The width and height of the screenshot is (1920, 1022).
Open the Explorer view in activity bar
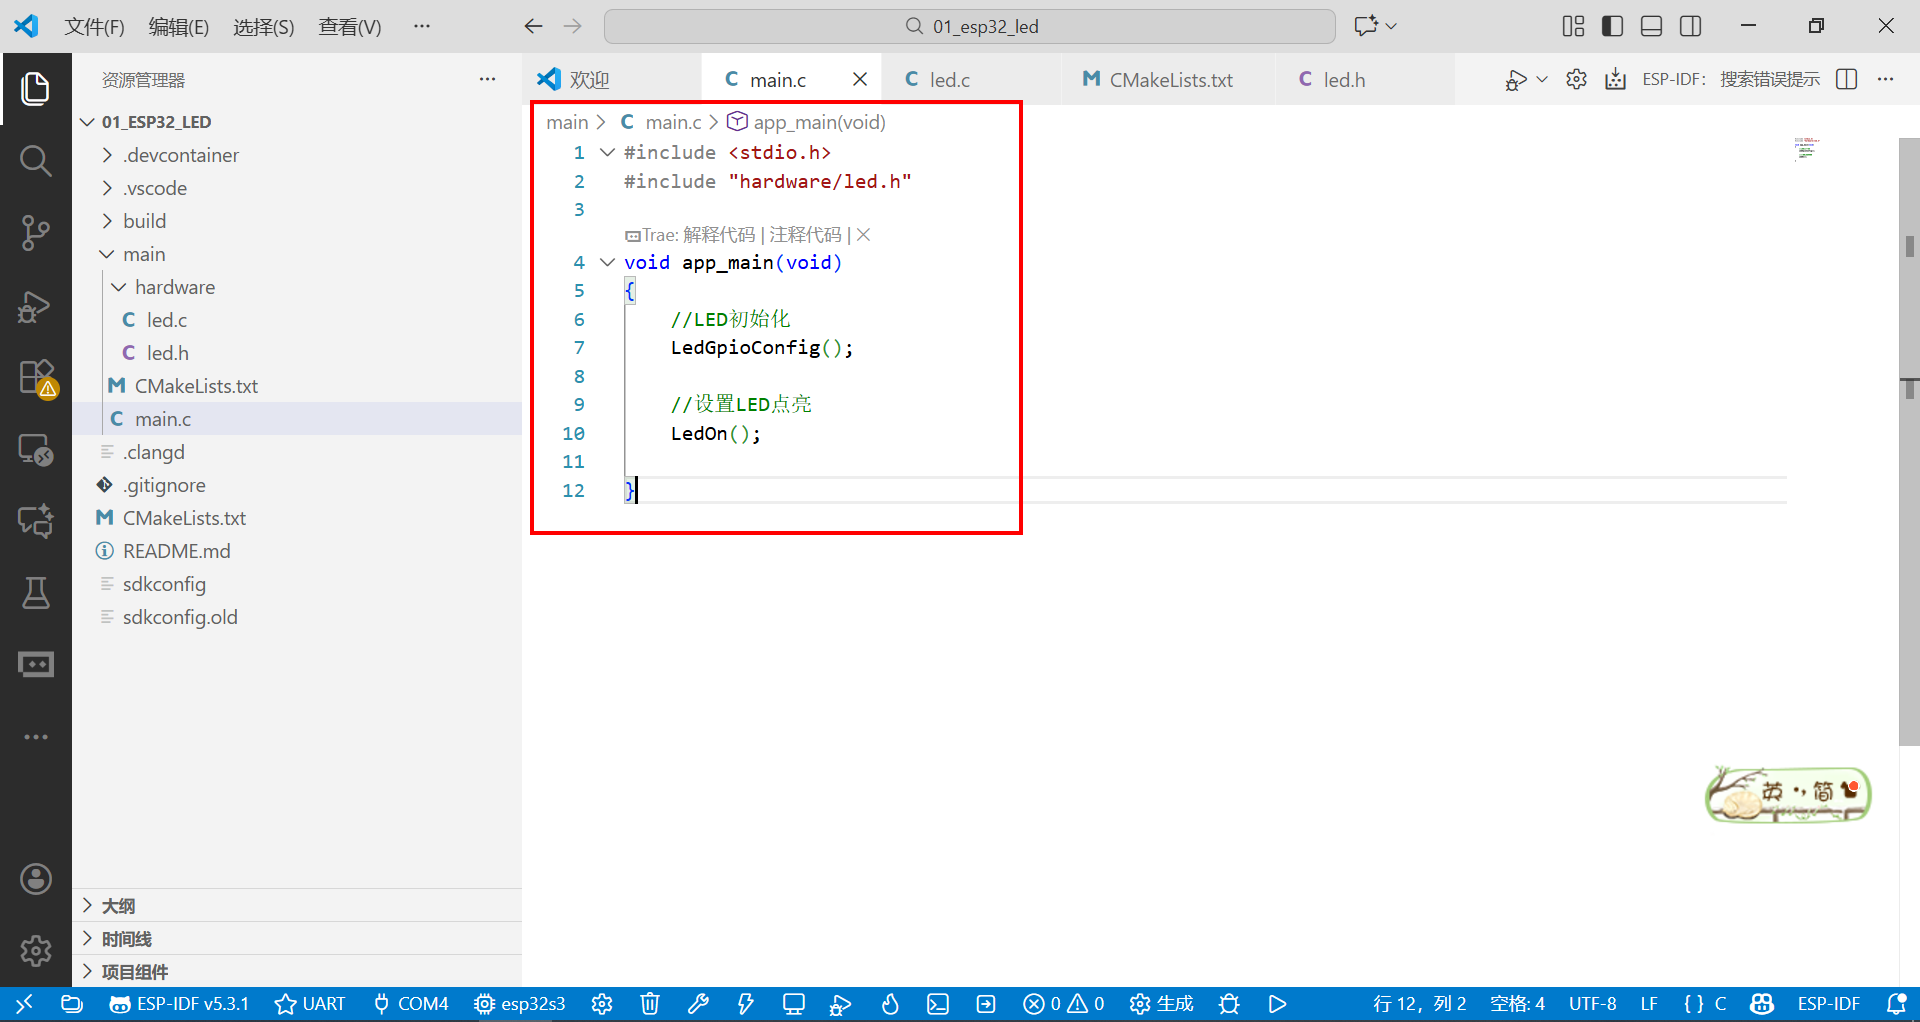(36, 89)
